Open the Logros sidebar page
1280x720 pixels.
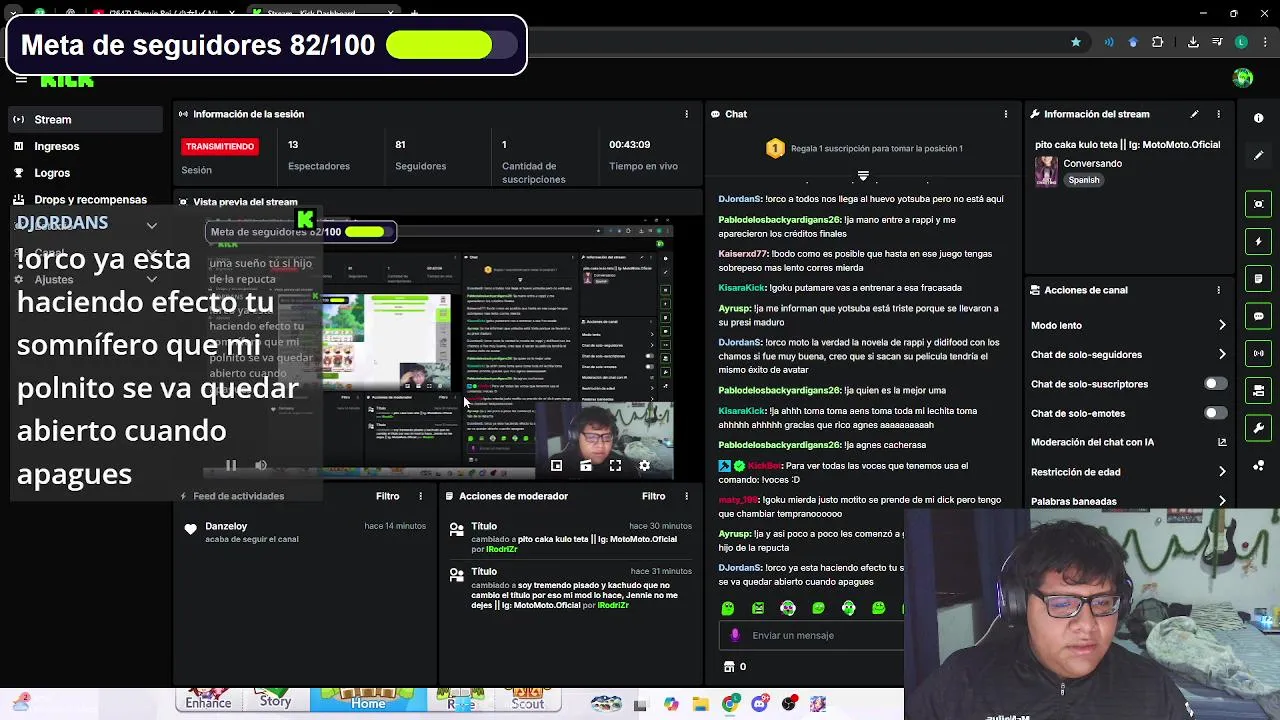(x=84, y=173)
